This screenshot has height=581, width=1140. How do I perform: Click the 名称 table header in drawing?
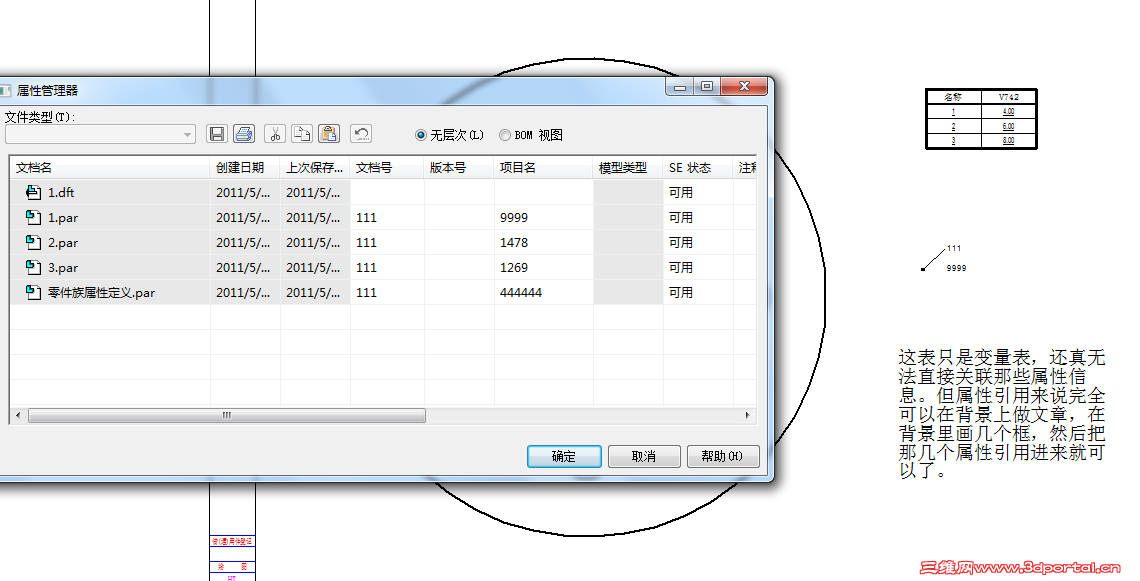coord(953,97)
